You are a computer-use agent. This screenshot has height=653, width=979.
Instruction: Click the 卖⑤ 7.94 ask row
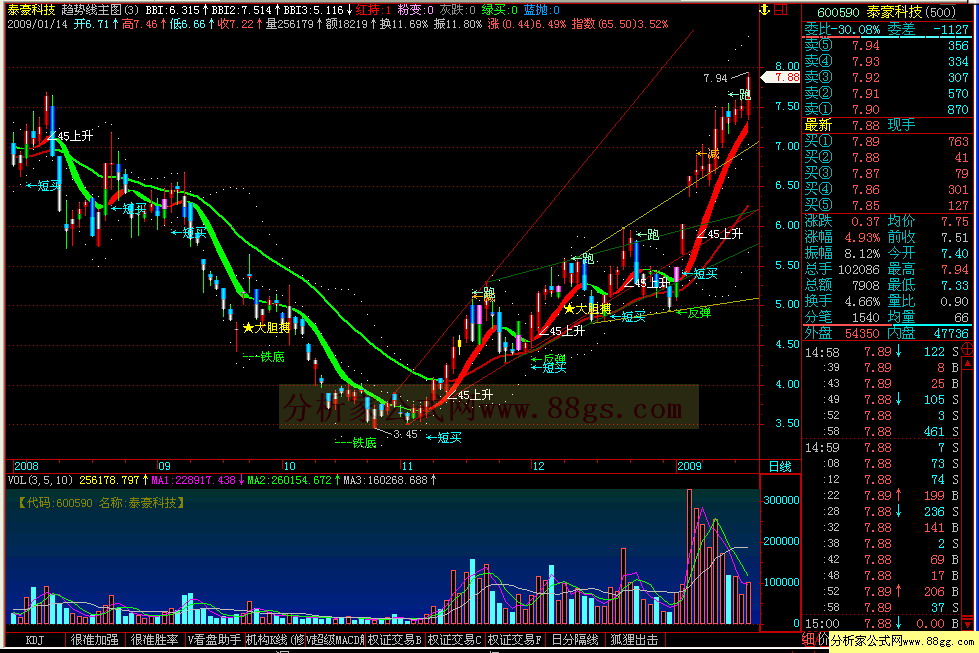click(x=887, y=46)
